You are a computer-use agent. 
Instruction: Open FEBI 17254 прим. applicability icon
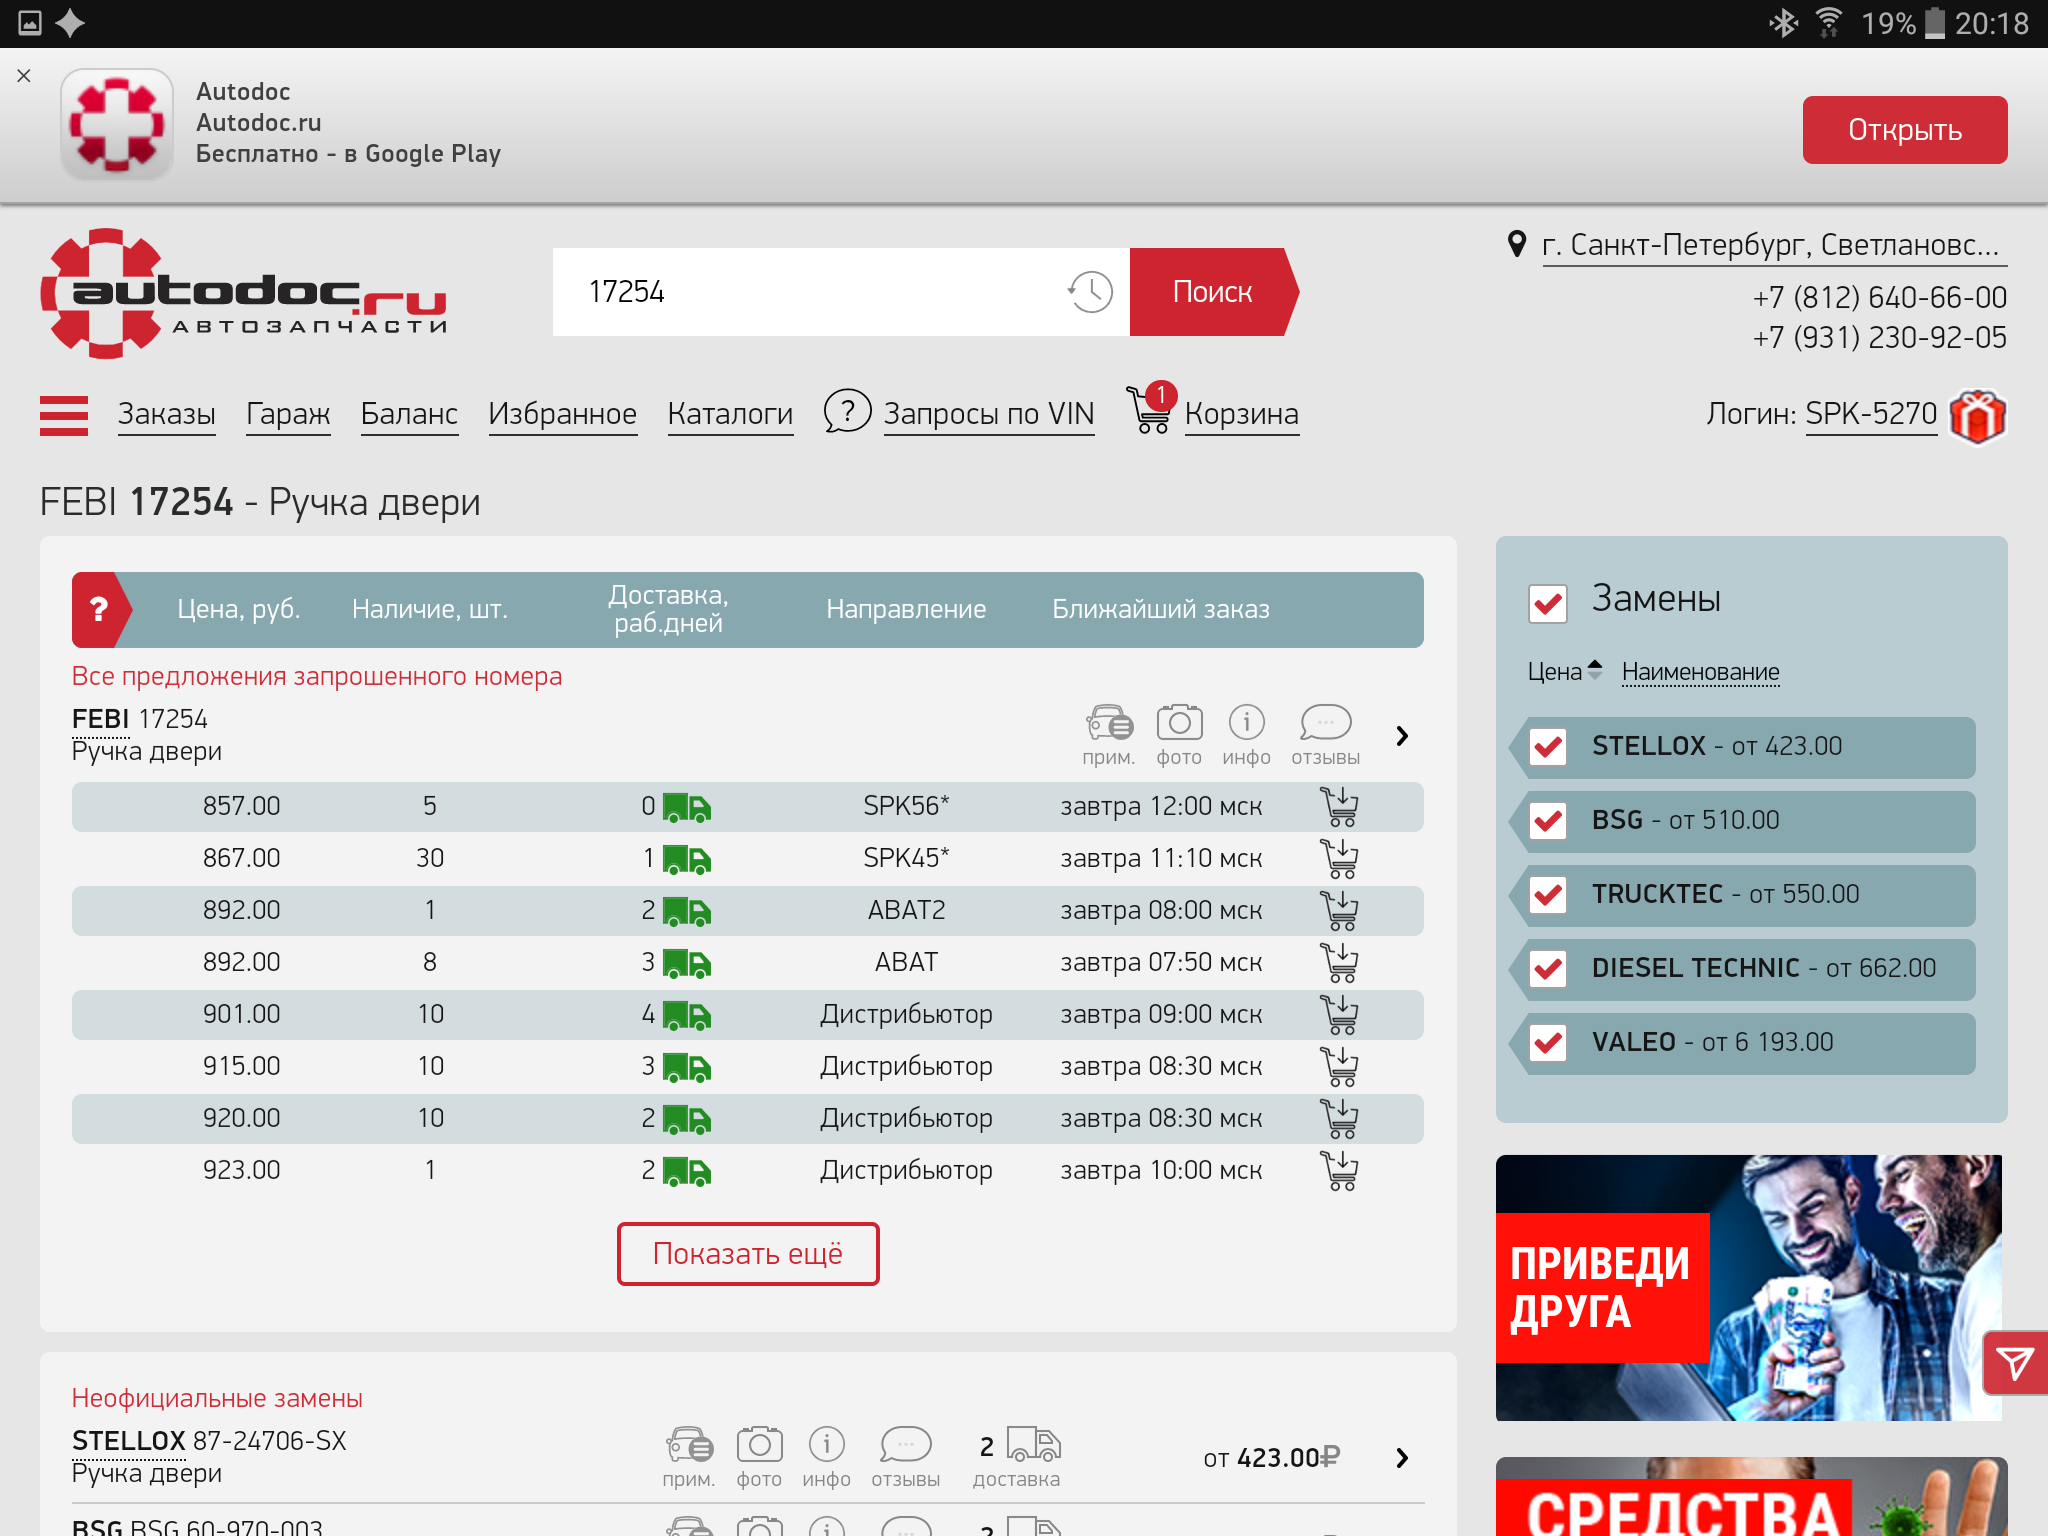click(x=1108, y=735)
